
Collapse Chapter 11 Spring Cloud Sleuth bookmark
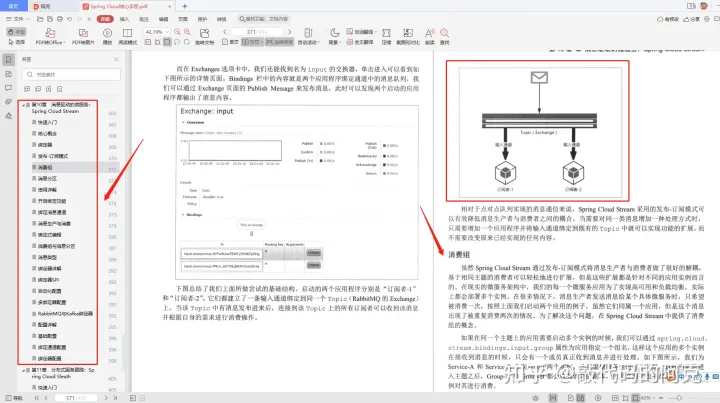23,370
